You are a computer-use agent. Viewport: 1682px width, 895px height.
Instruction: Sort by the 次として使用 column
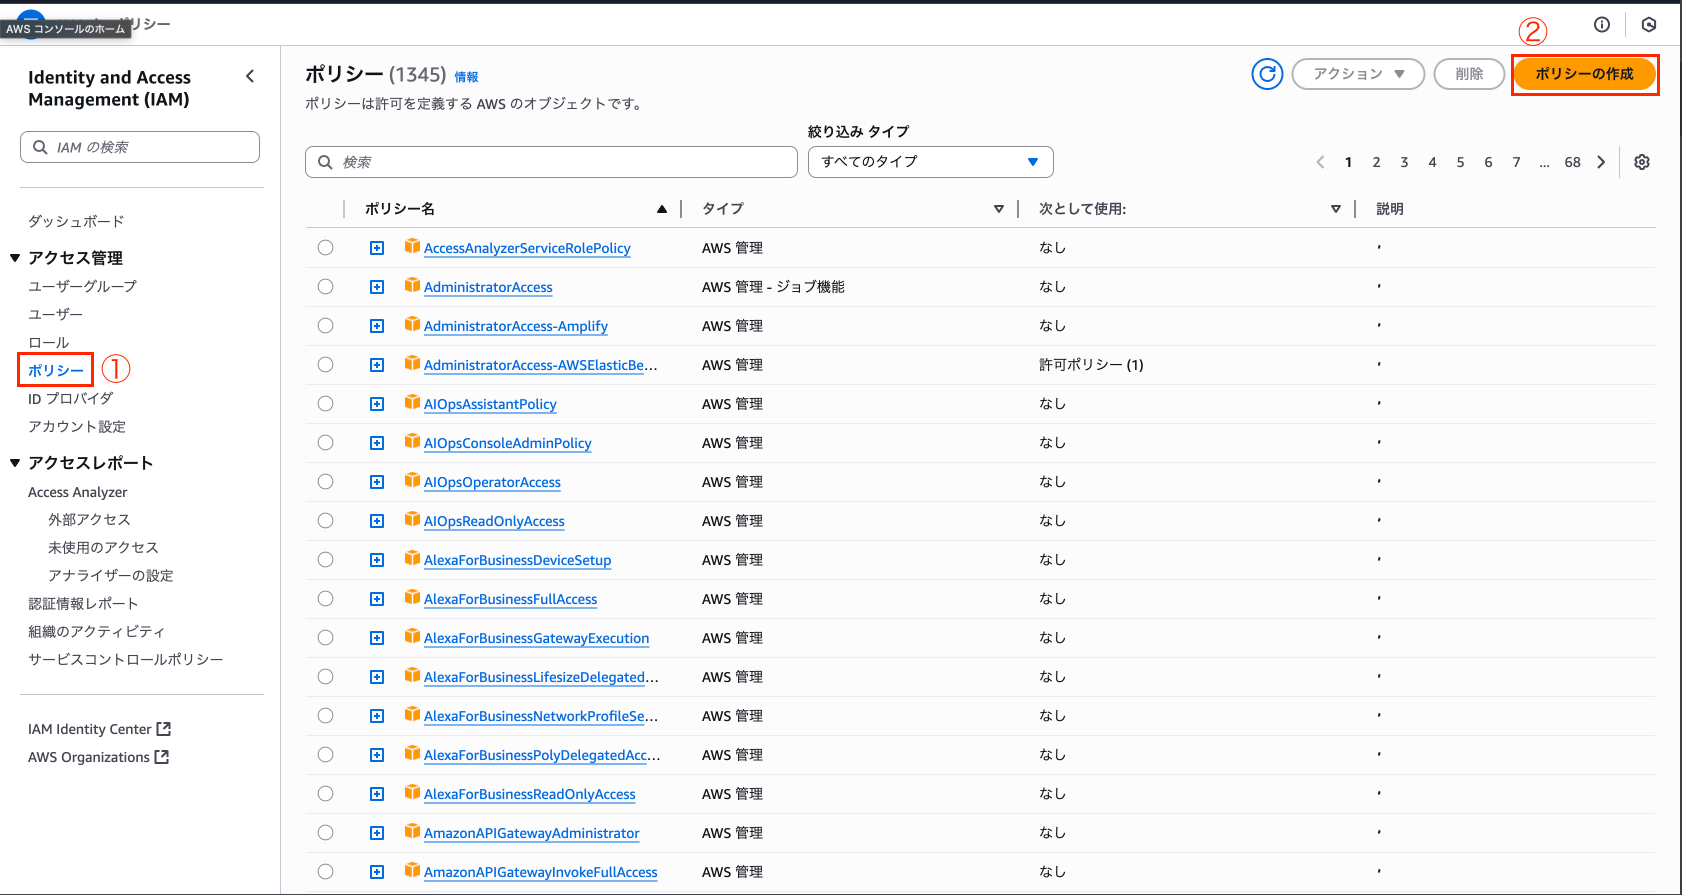tap(1335, 209)
